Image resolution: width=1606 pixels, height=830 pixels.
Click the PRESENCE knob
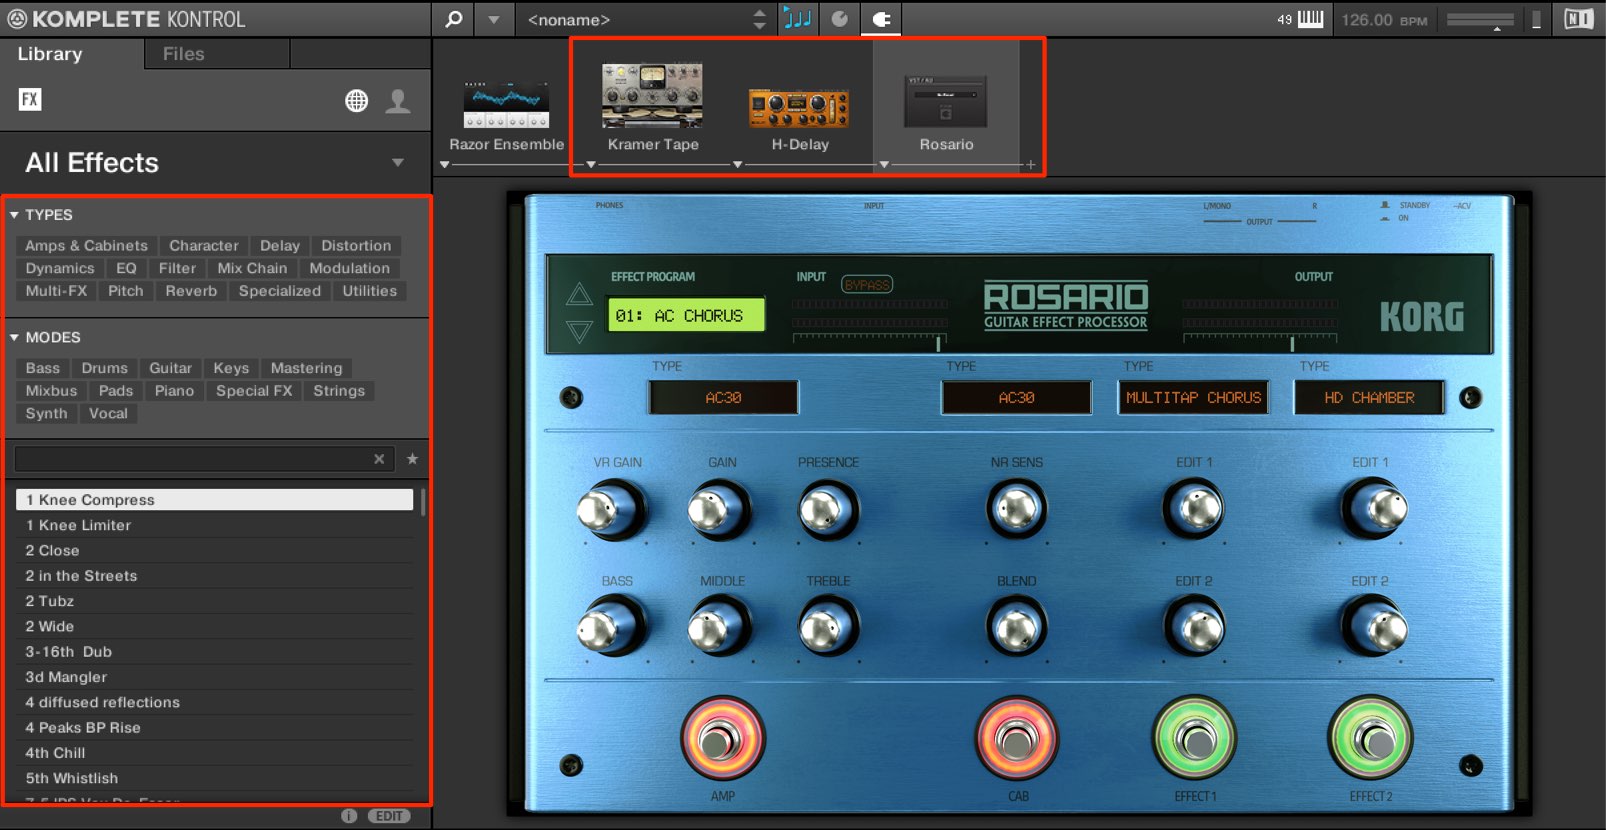[x=827, y=510]
